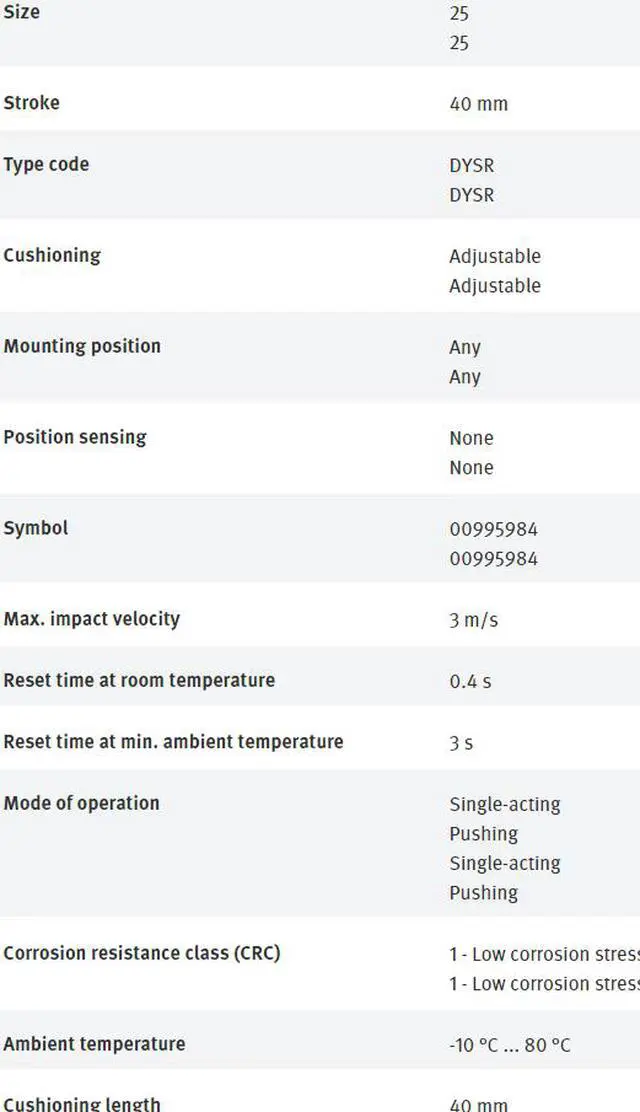Select the Mode of operation label
Viewport: 640px width, 1112px height.
[x=81, y=803]
